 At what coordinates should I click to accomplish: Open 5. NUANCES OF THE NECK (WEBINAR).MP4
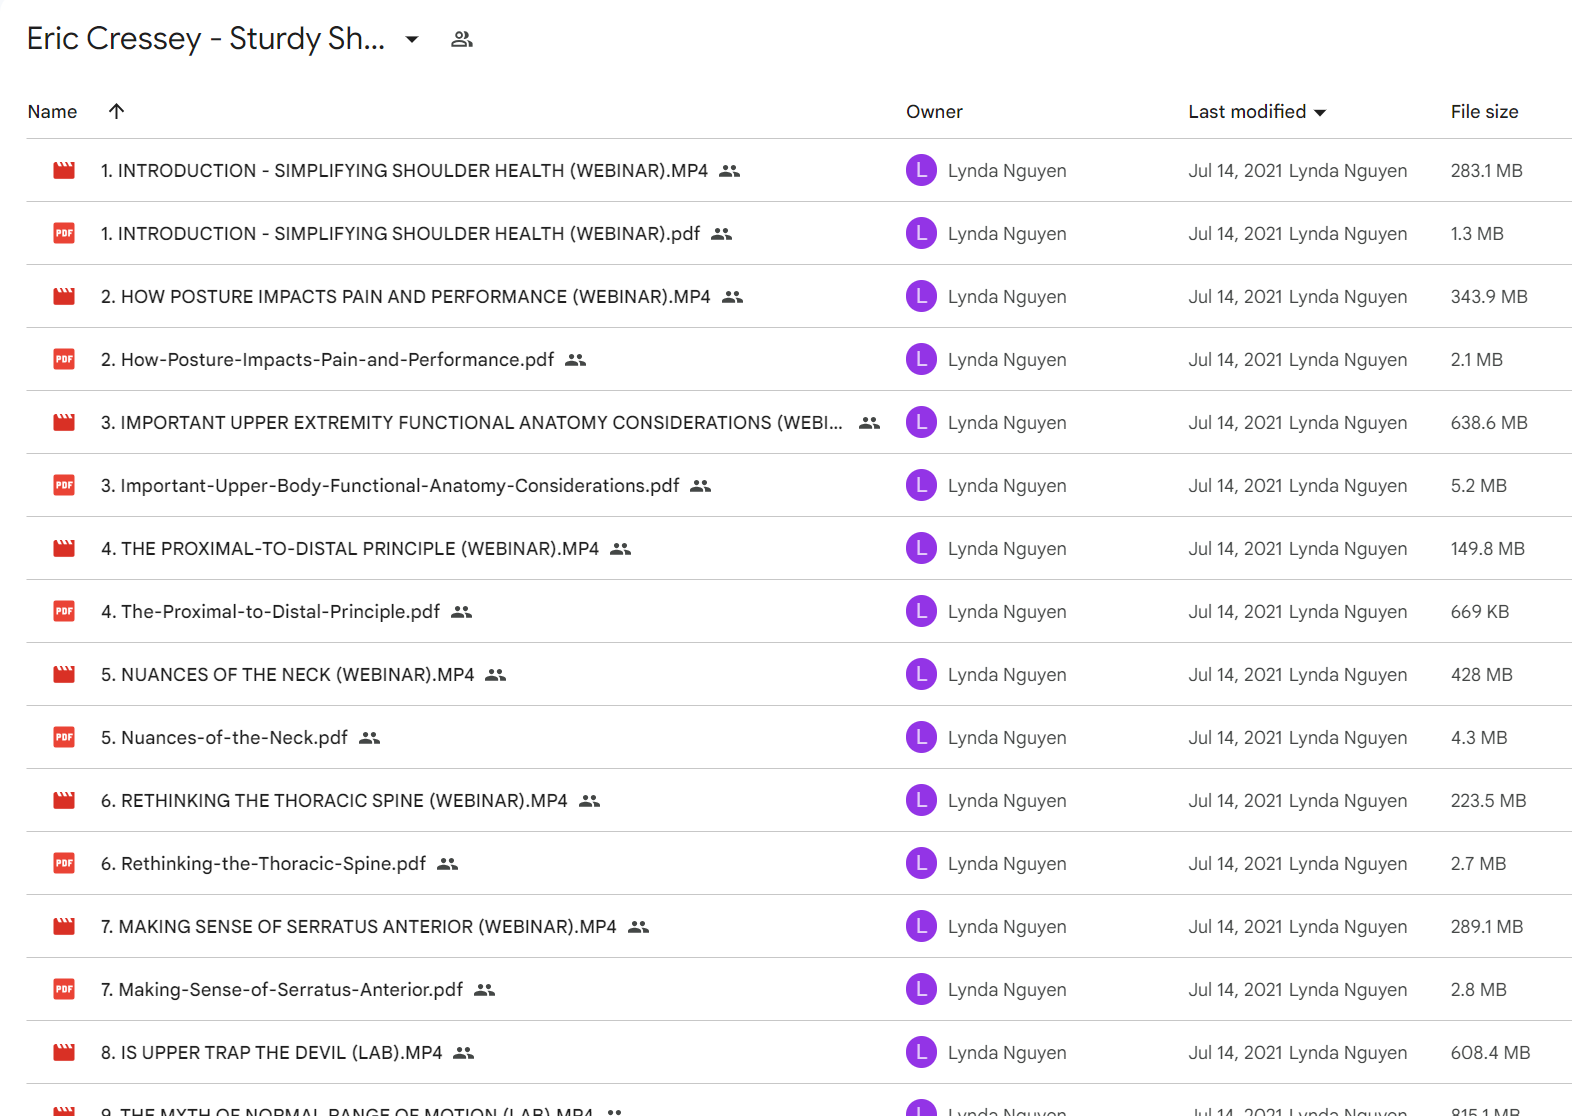(x=287, y=675)
